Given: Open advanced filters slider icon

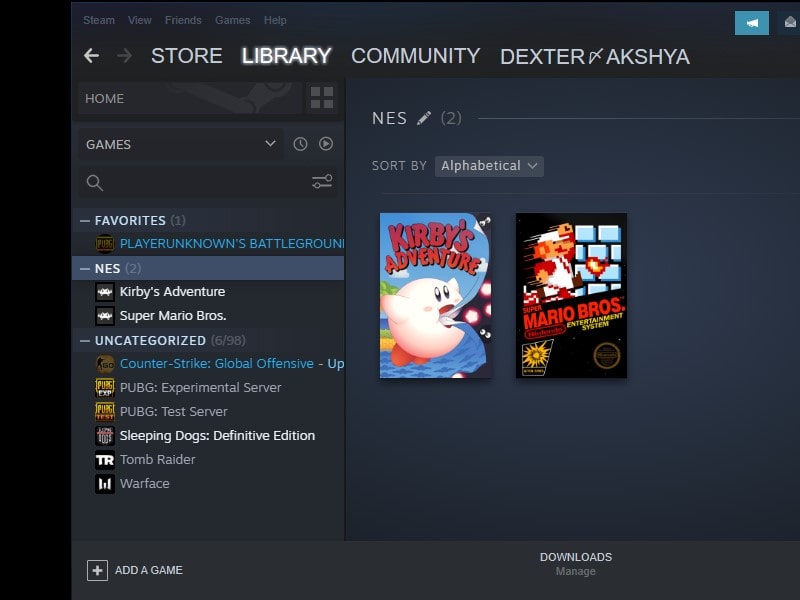Looking at the screenshot, I should 322,182.
